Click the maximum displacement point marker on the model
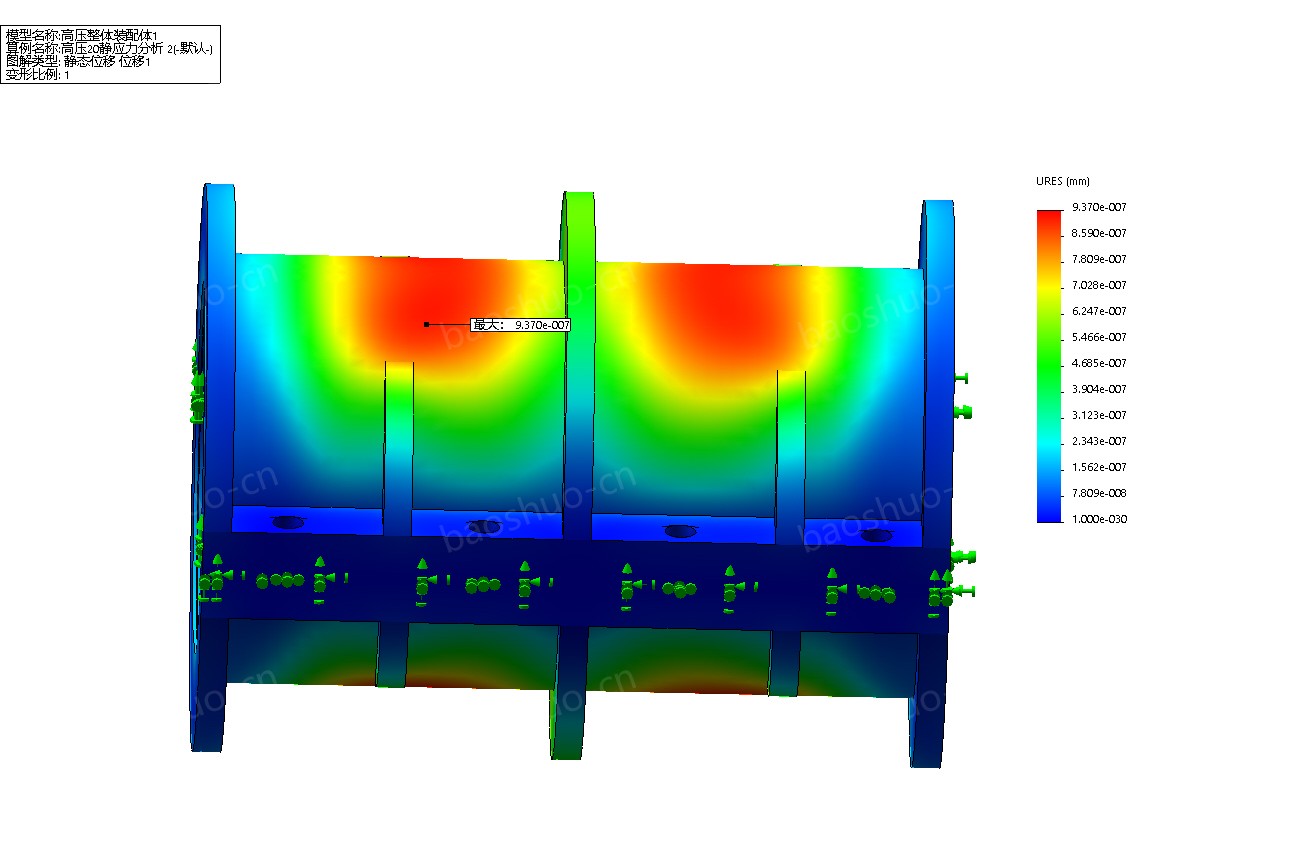1297x860 pixels. point(426,324)
